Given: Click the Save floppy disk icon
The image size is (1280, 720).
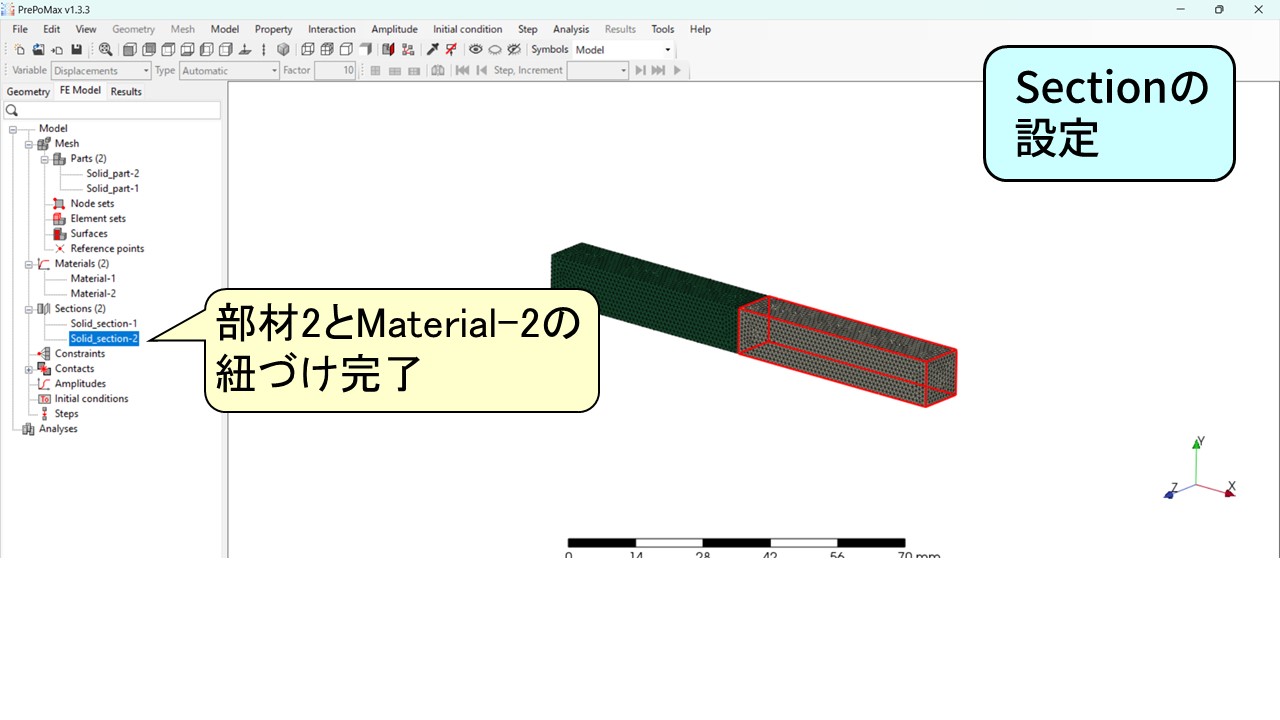Looking at the screenshot, I should pyautogui.click(x=77, y=49).
